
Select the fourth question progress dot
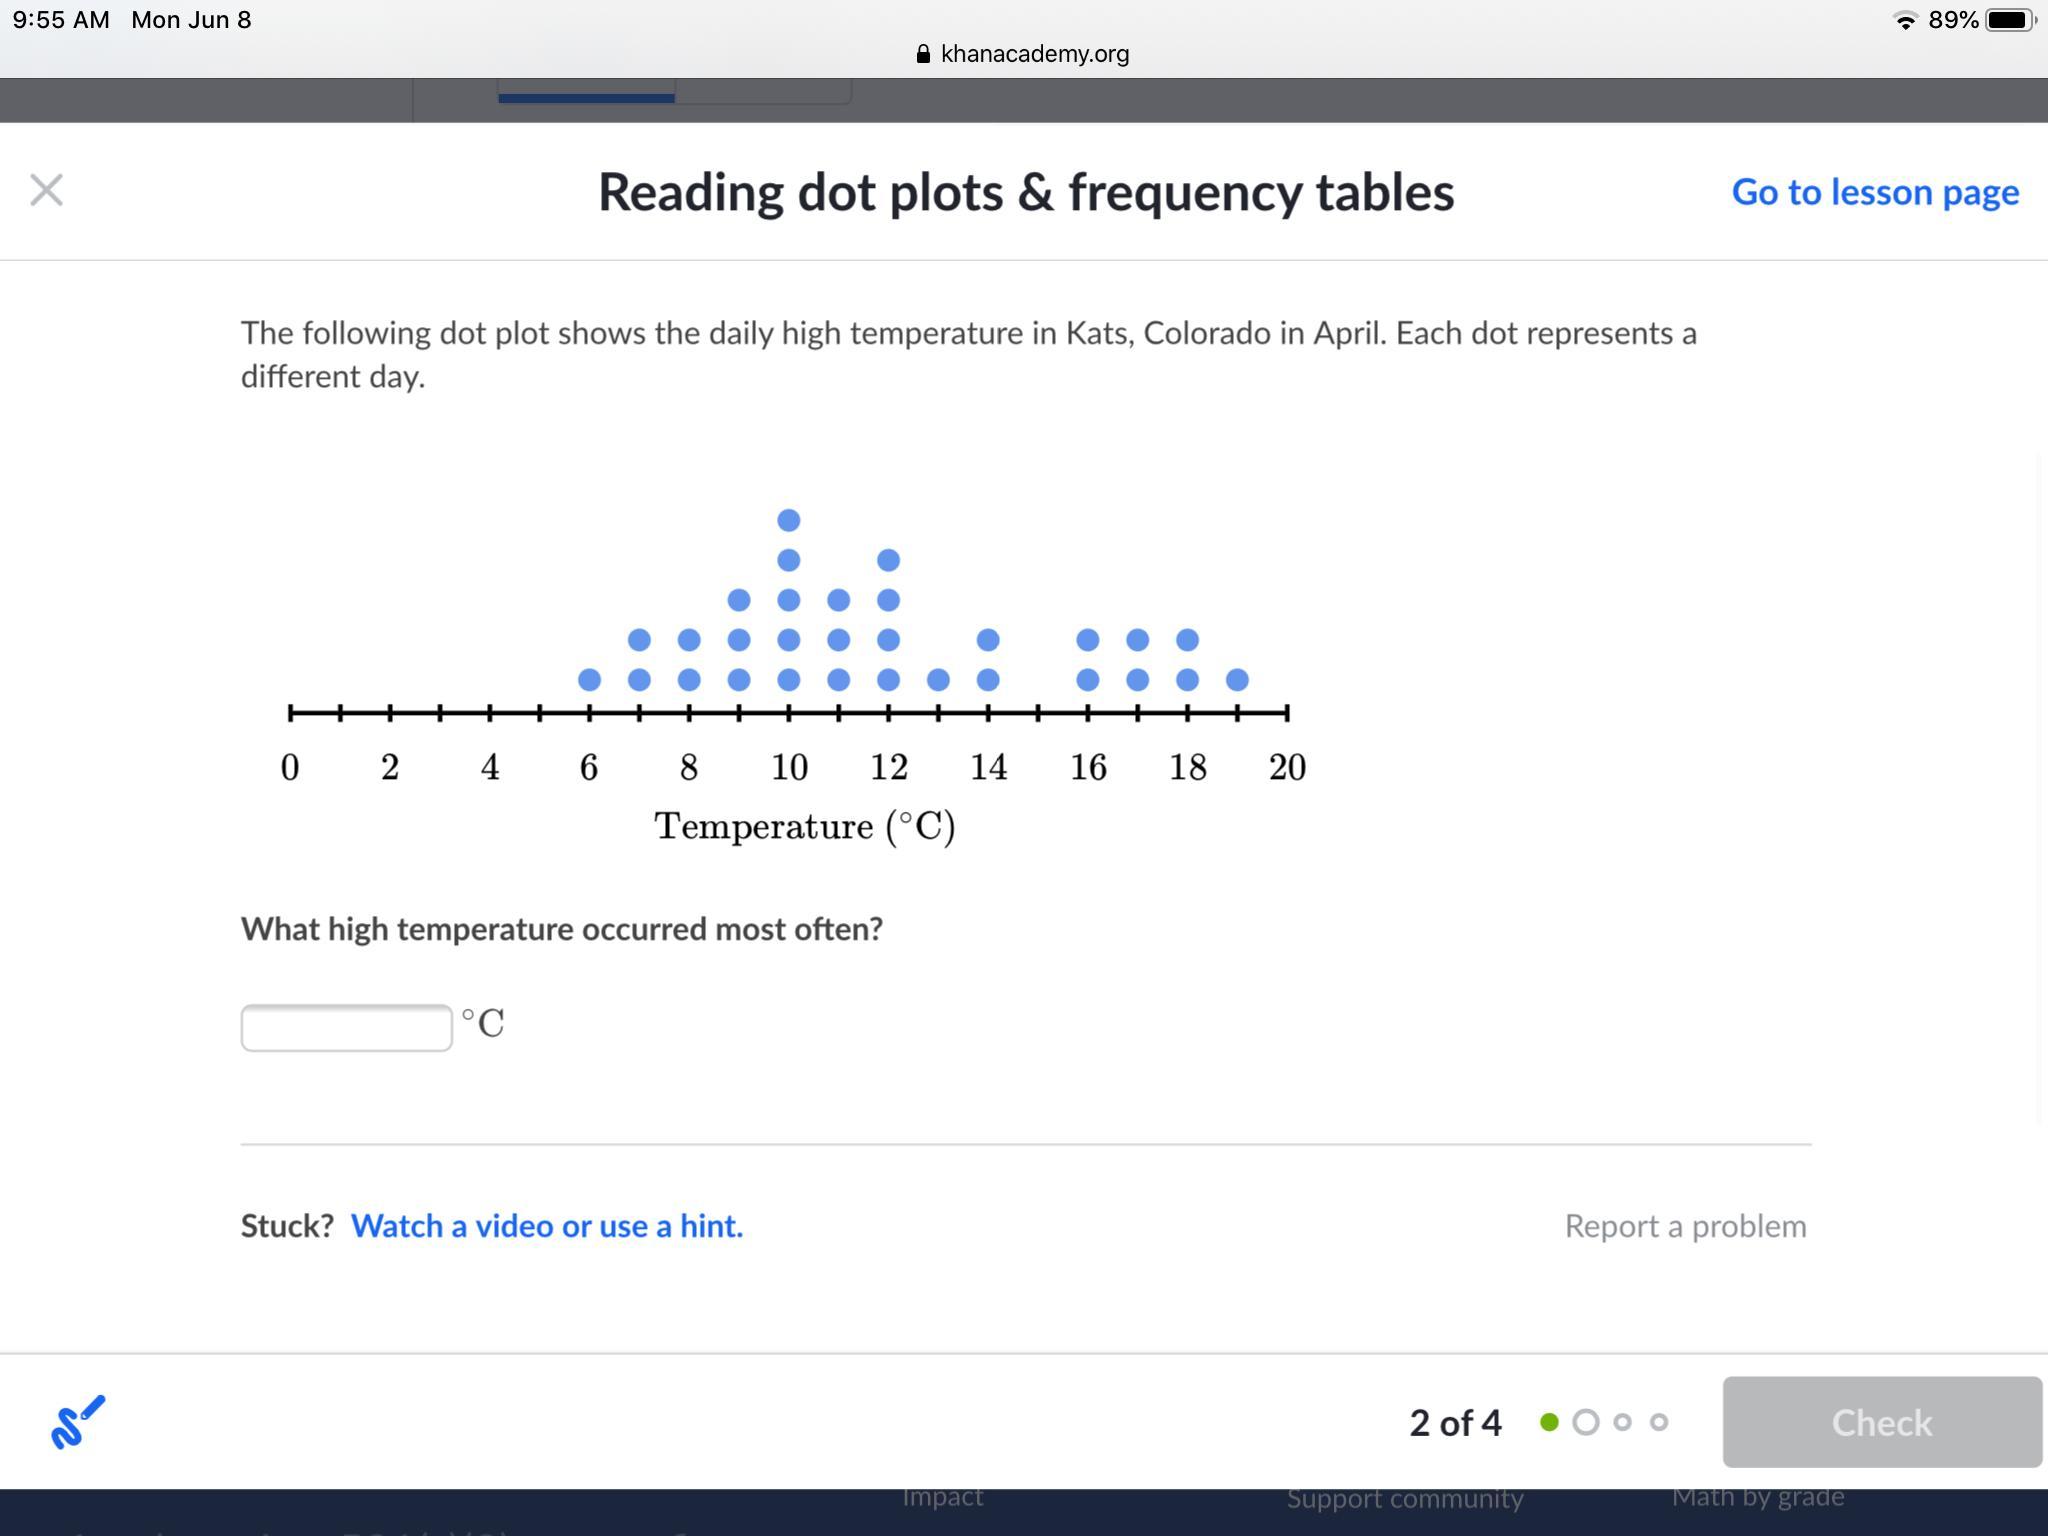[x=1659, y=1422]
